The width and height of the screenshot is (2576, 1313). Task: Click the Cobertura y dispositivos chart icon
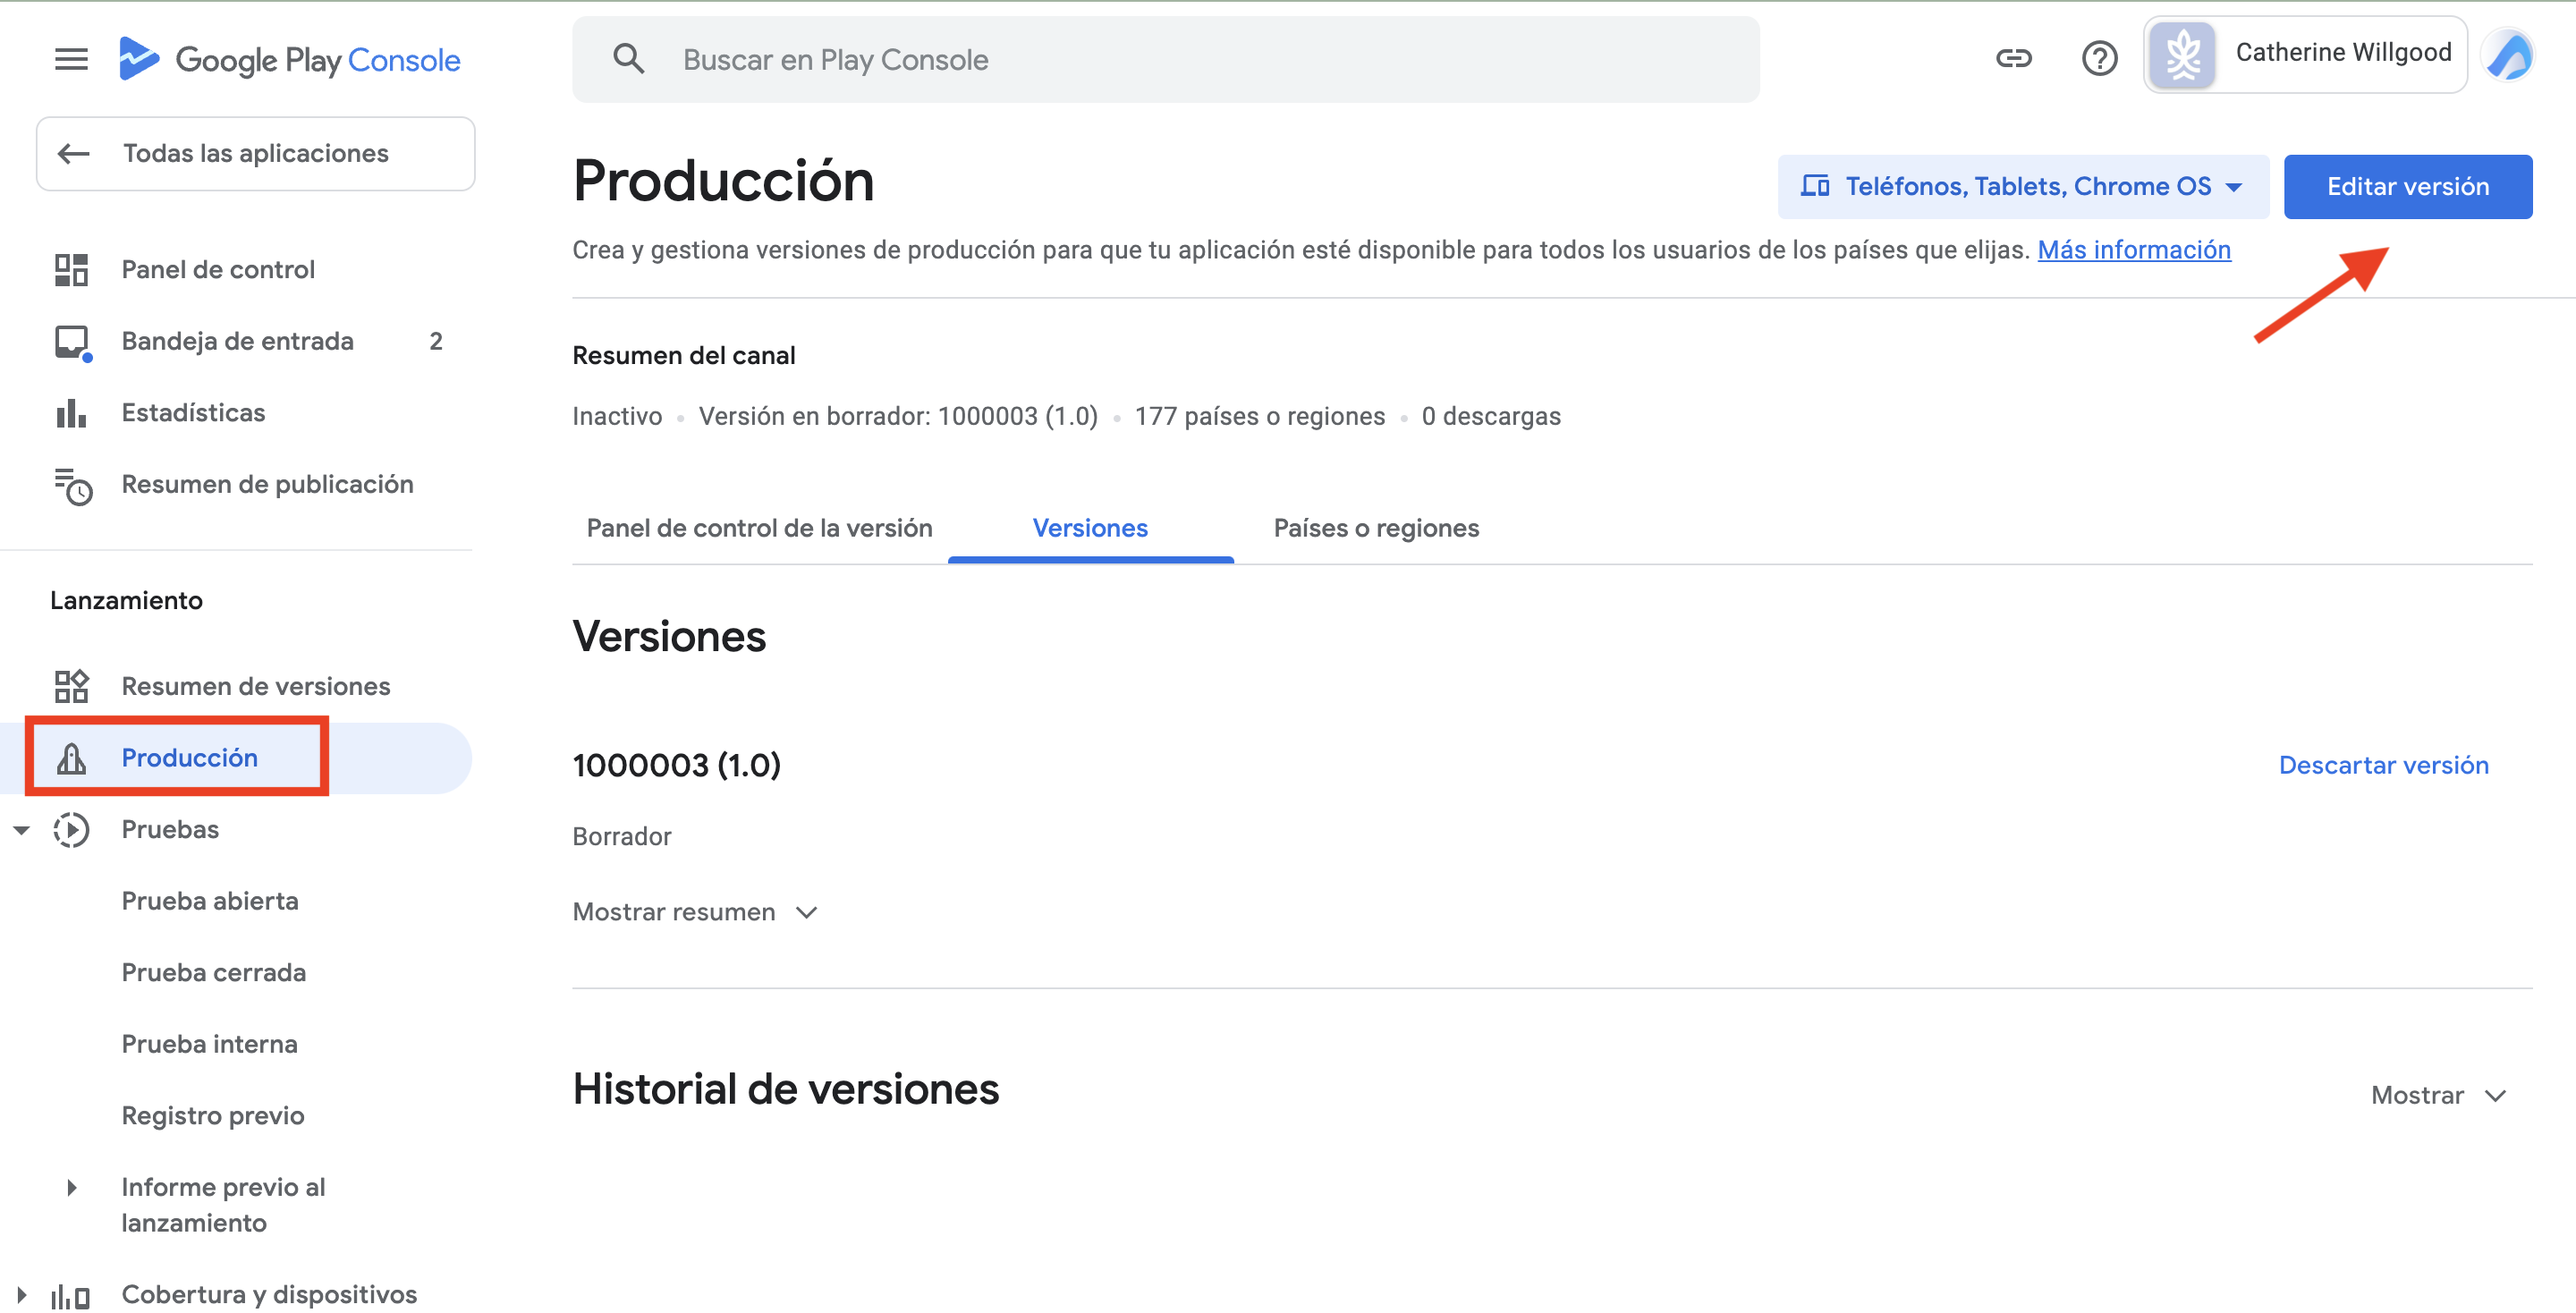71,1296
